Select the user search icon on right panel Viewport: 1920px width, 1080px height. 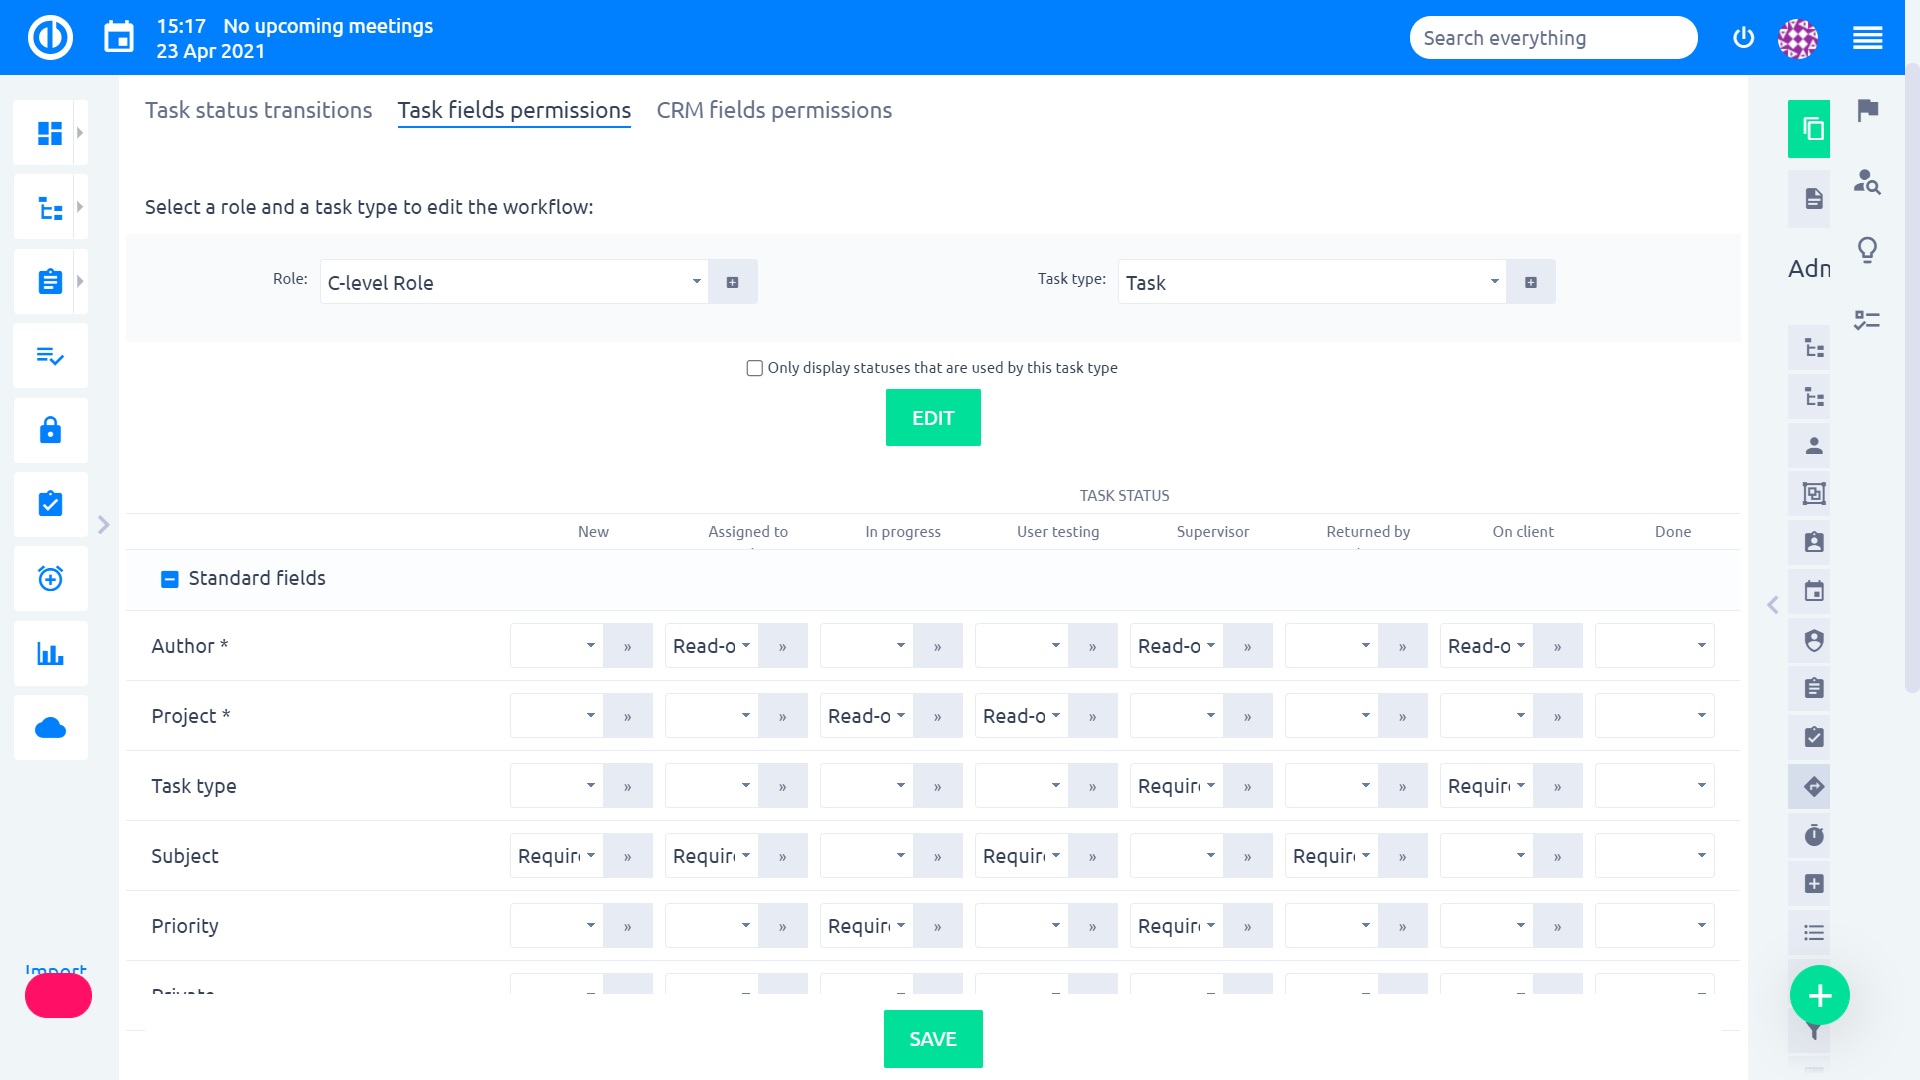coord(1866,183)
